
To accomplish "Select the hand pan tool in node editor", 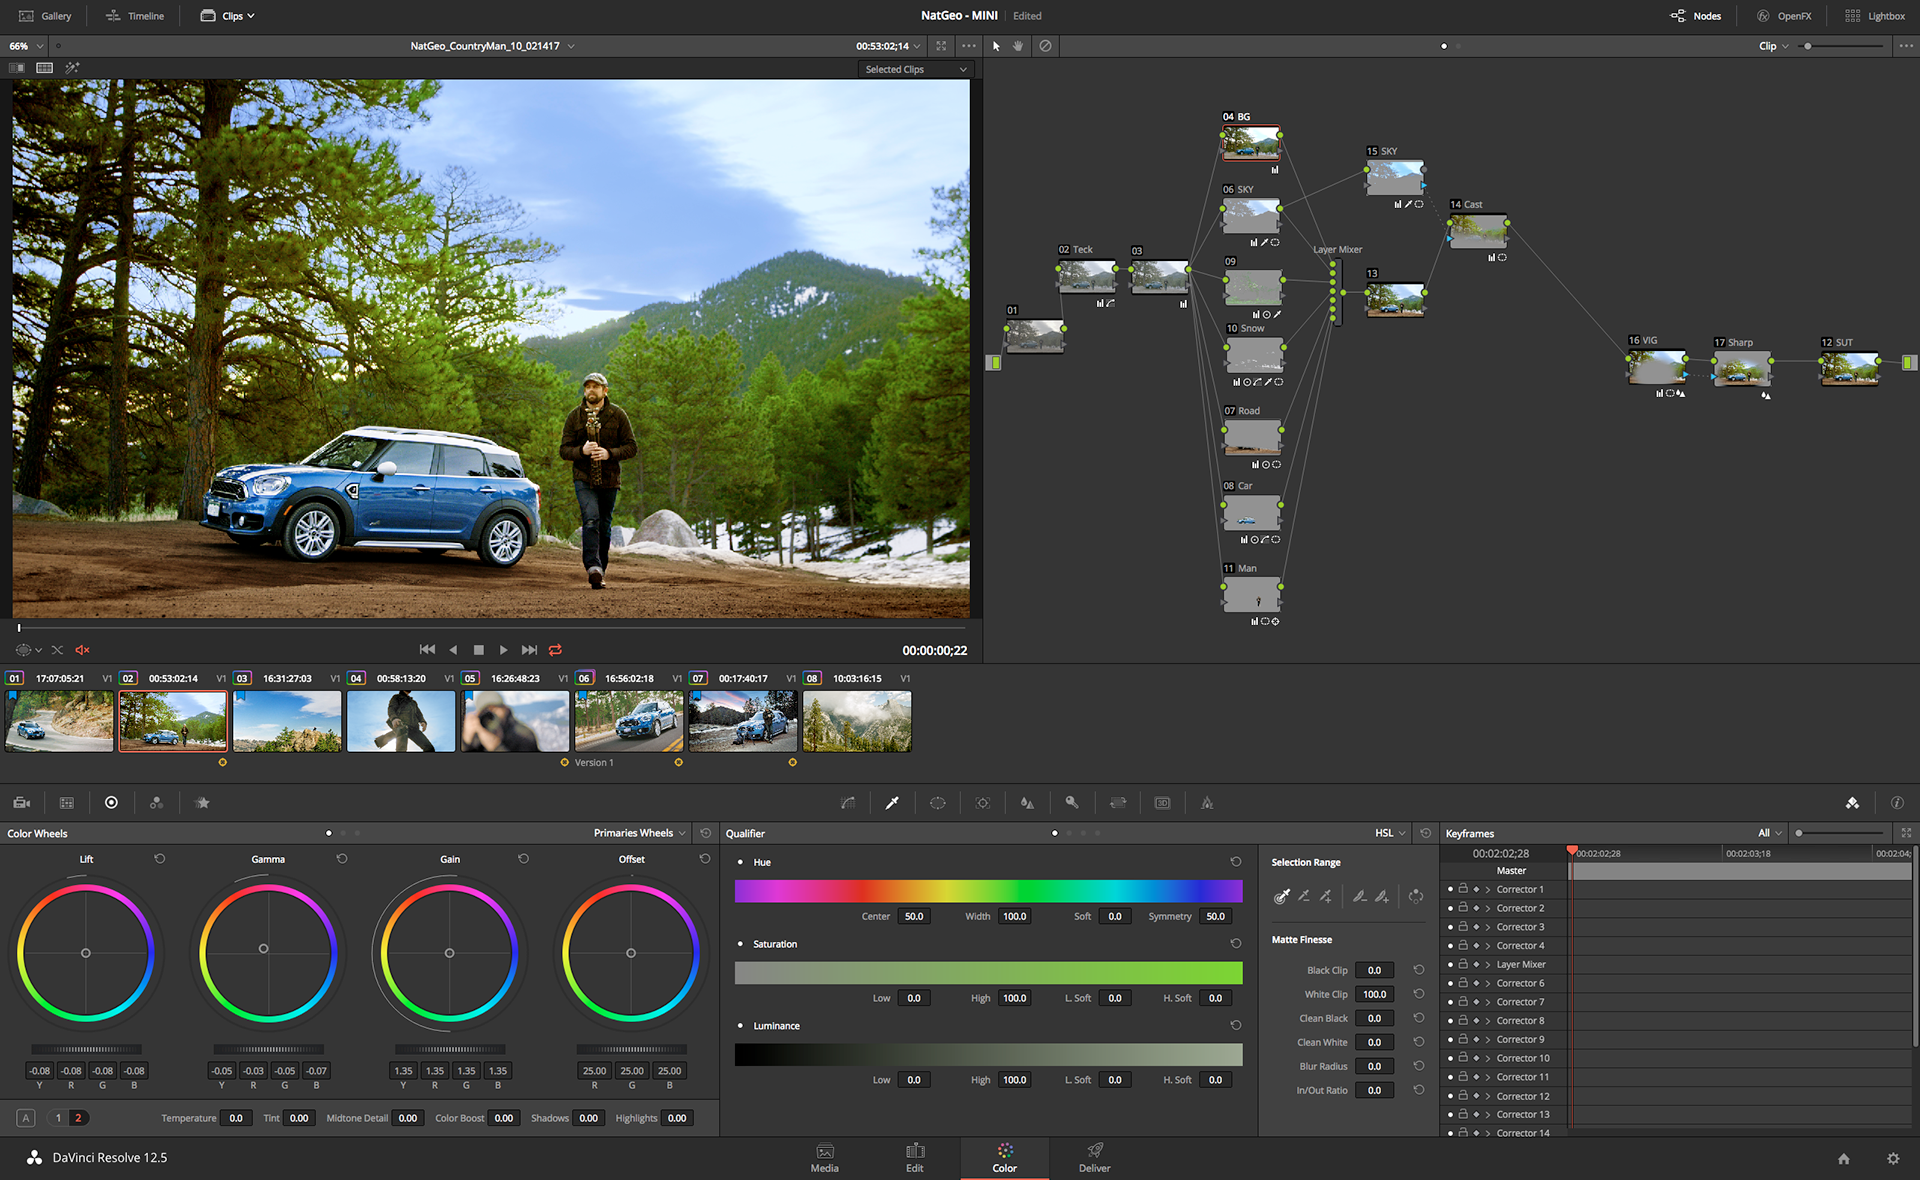I will [1018, 46].
